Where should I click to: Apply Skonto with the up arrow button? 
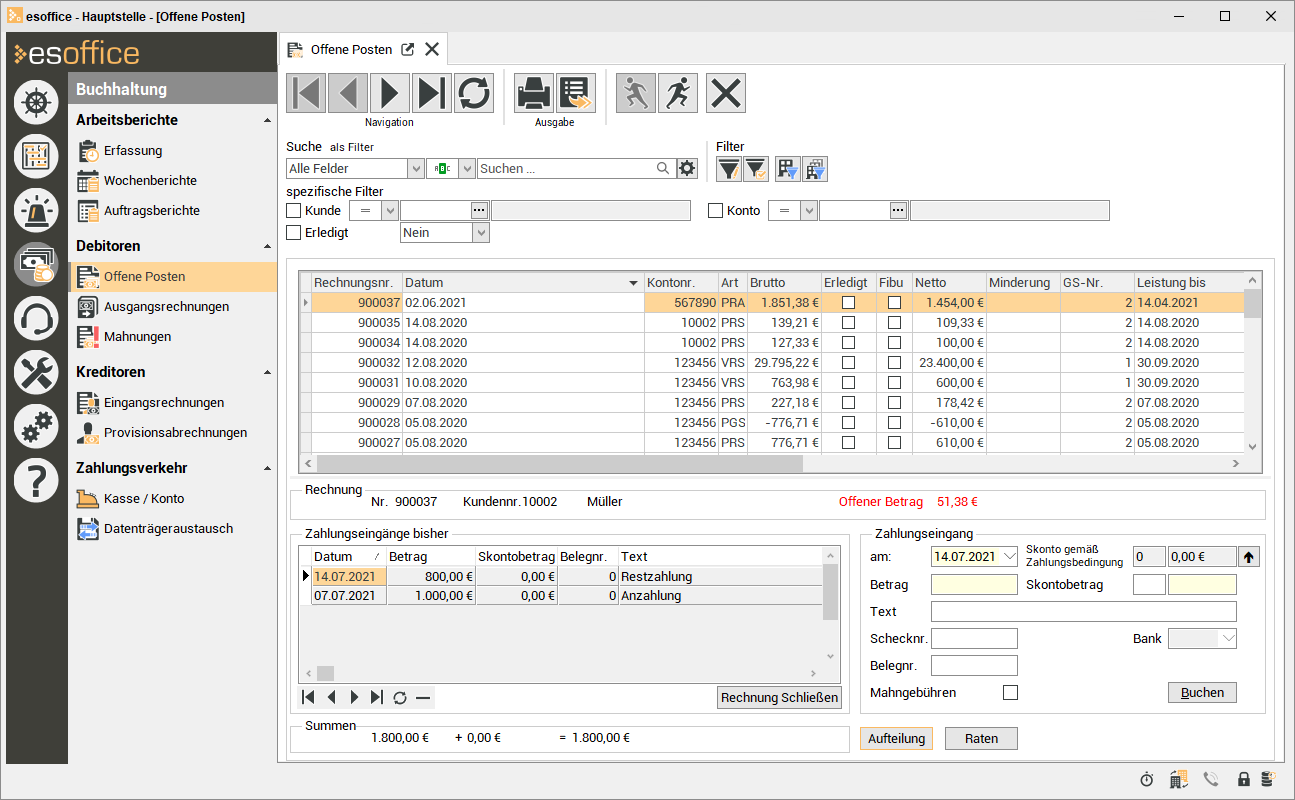pyautogui.click(x=1249, y=557)
